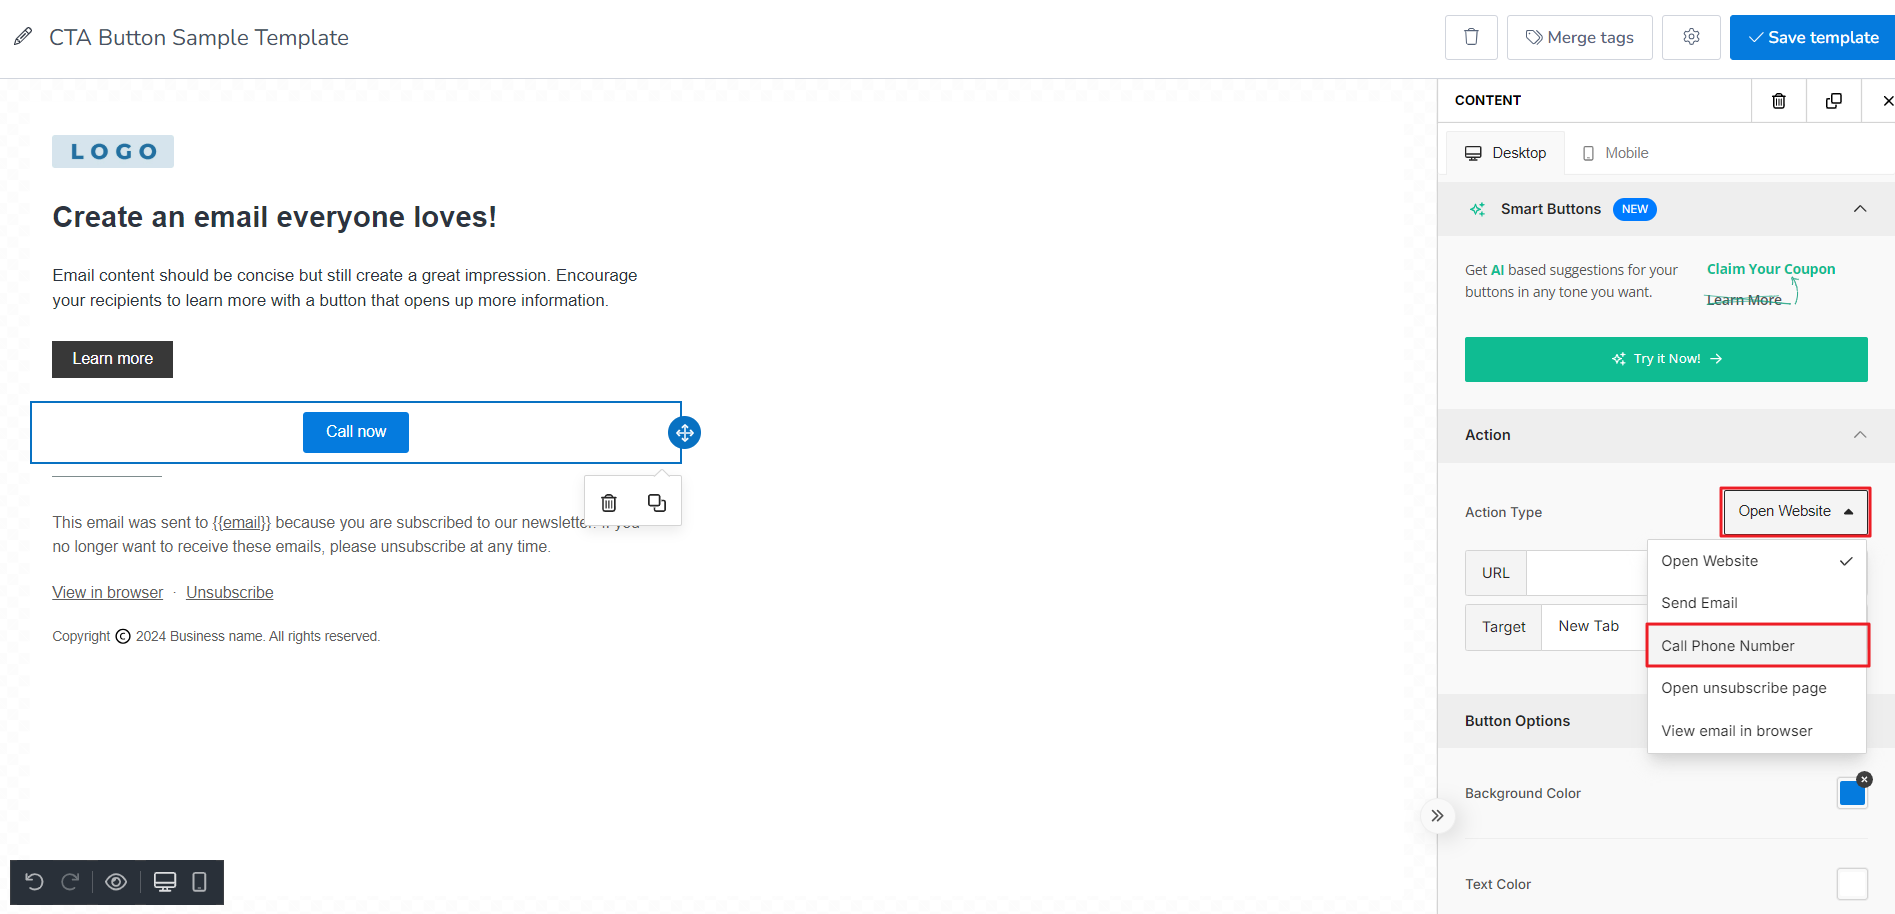Redo the last change
Screen dimensions: 1895x914
pyautogui.click(x=68, y=882)
